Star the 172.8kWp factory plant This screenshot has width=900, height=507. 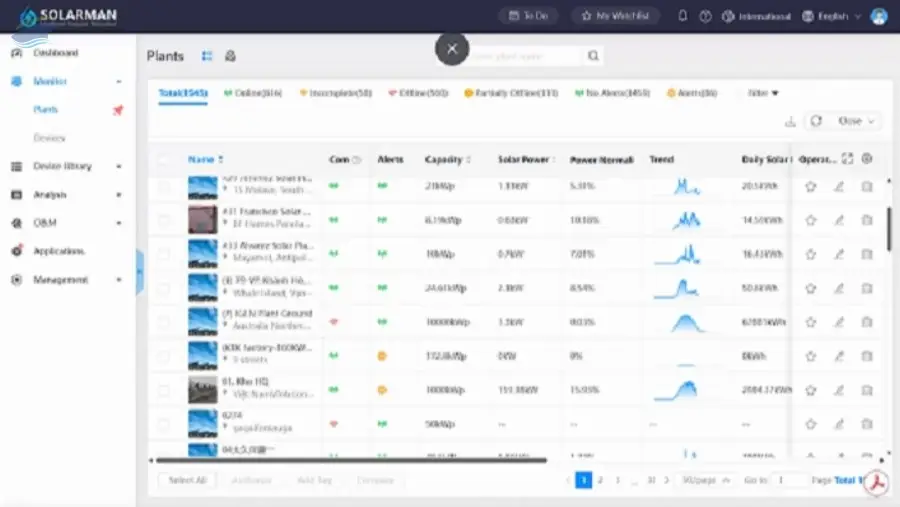tap(810, 356)
